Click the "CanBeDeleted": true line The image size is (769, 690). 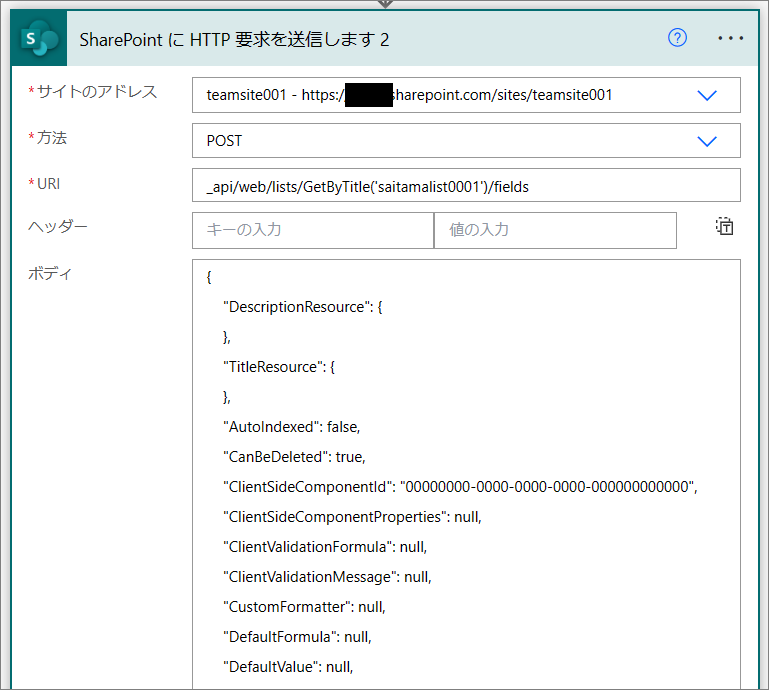click(294, 457)
